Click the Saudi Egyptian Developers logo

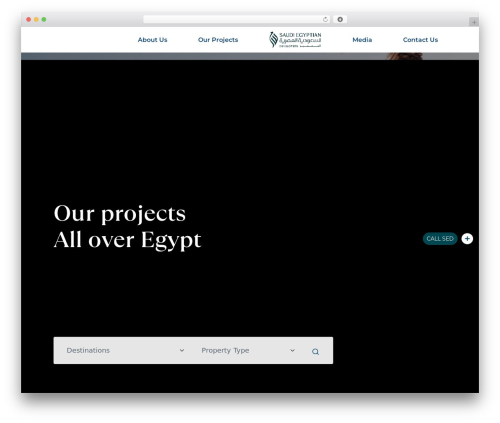point(295,40)
